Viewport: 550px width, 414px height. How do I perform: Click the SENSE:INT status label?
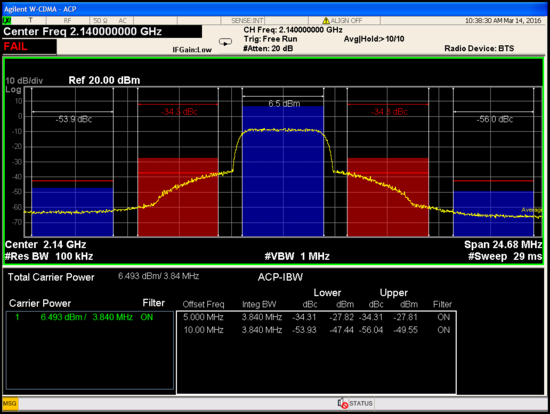coord(247,21)
